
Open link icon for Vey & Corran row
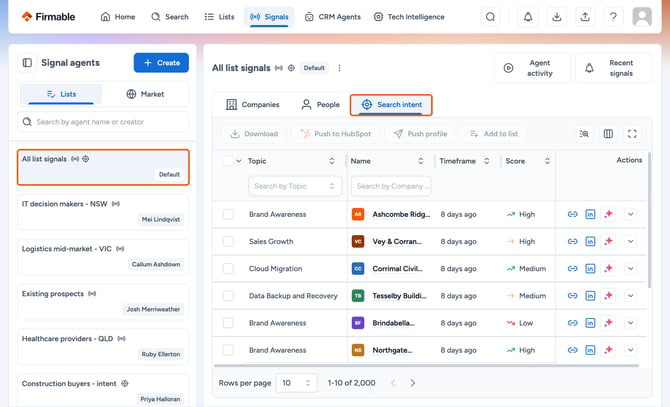572,241
